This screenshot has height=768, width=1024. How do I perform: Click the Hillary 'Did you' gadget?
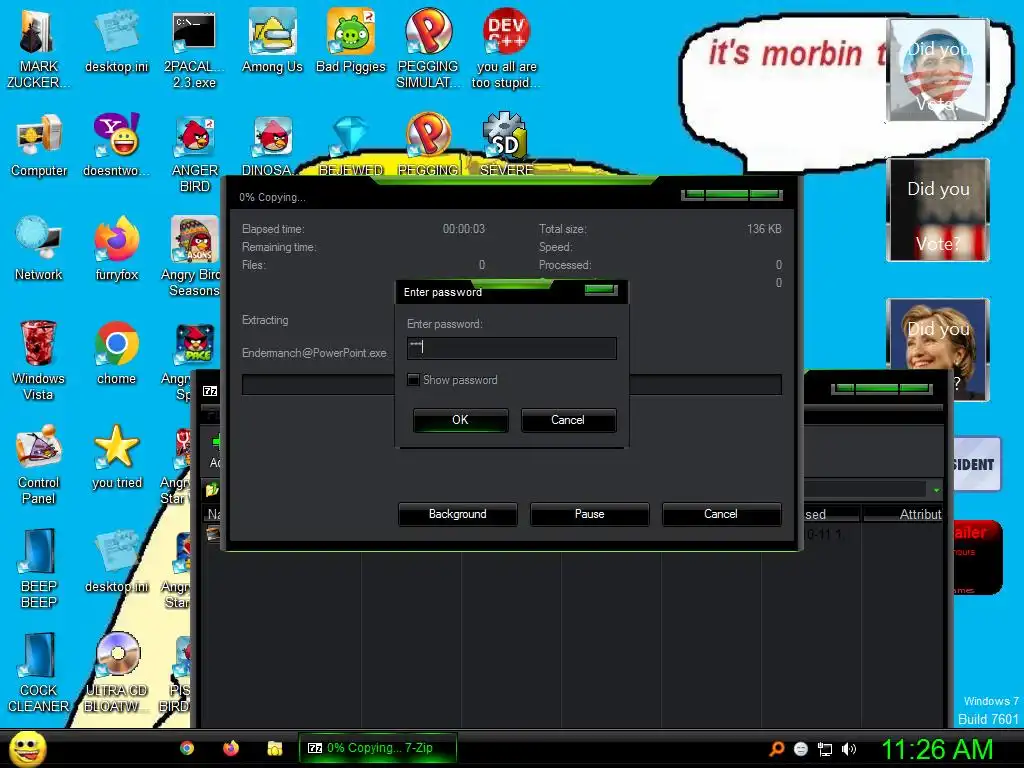pyautogui.click(x=938, y=349)
